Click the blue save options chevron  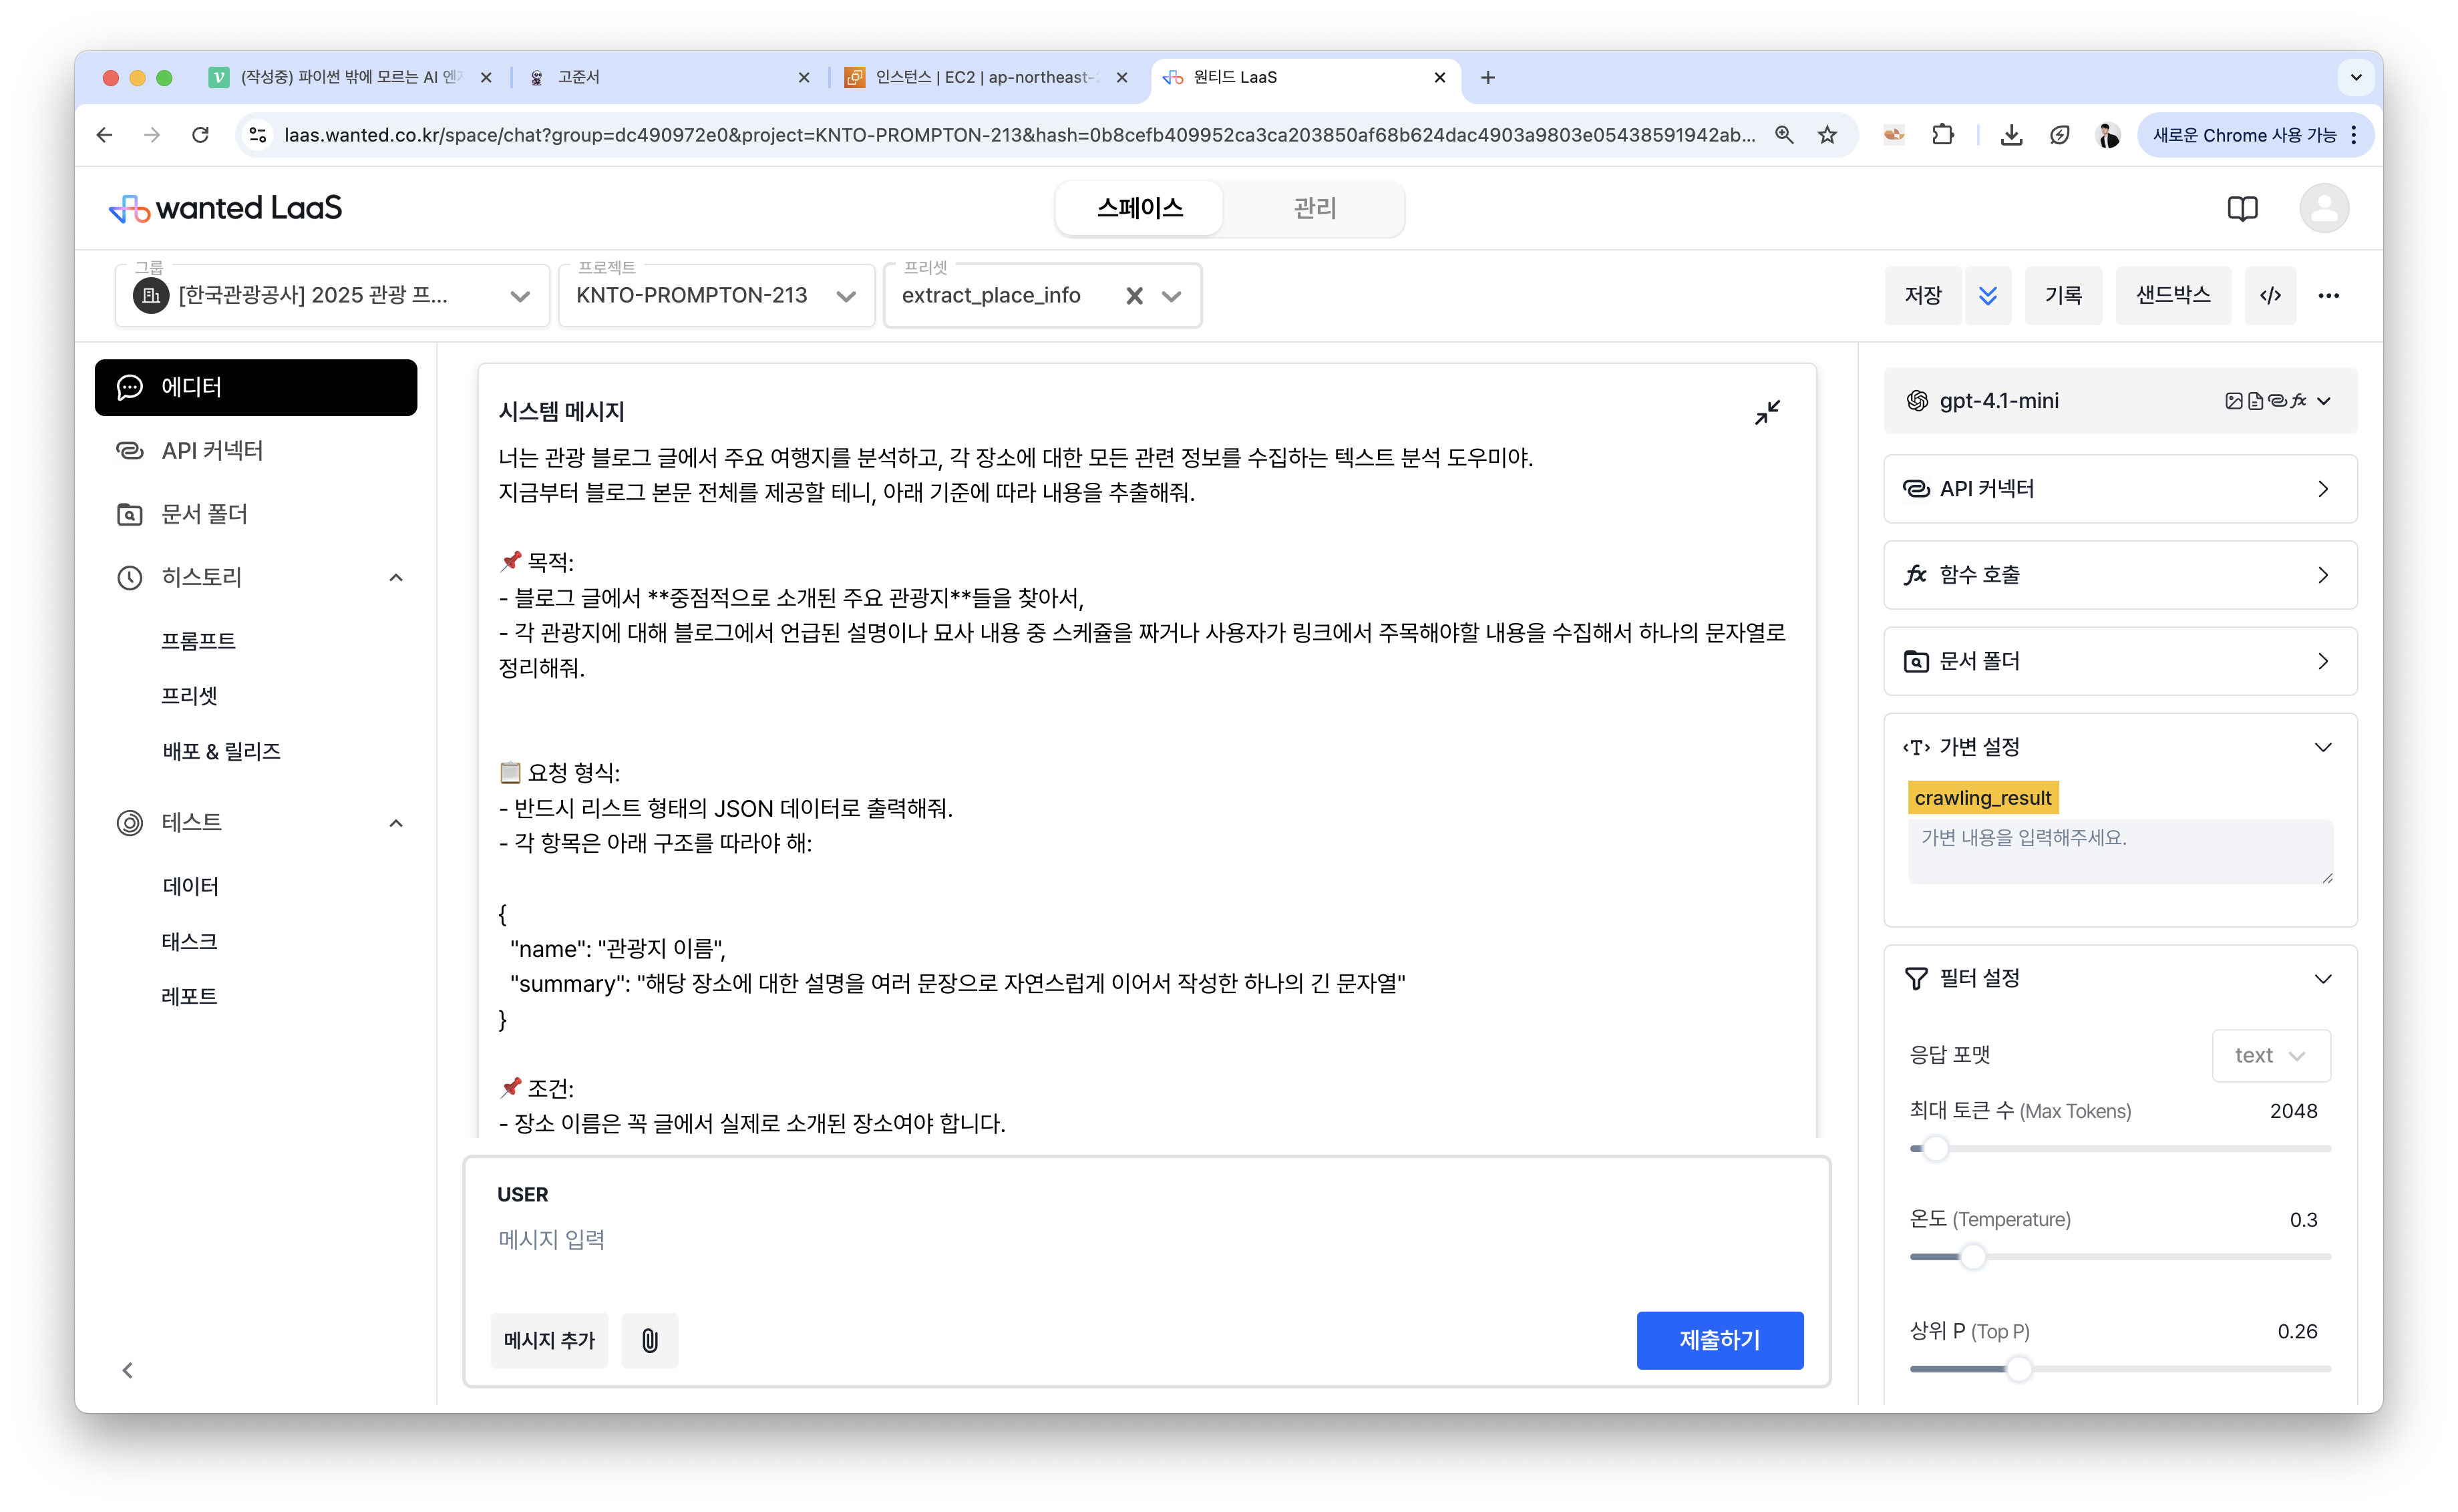[1988, 295]
